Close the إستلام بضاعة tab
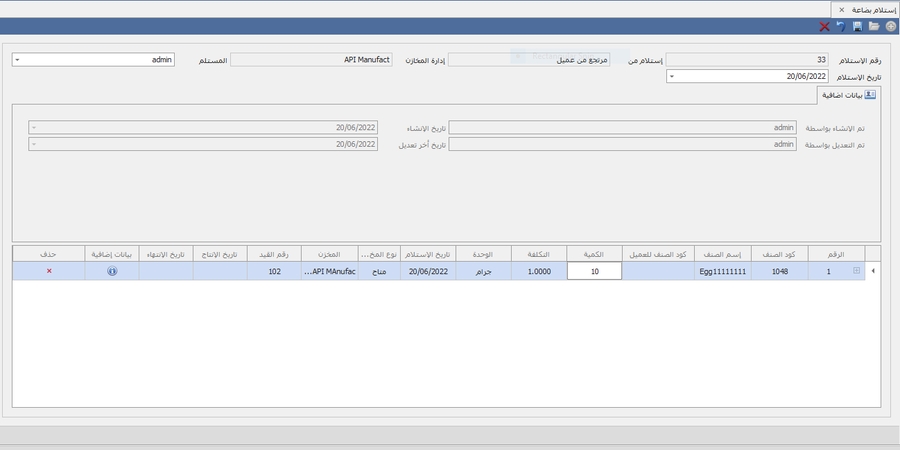 [840, 8]
